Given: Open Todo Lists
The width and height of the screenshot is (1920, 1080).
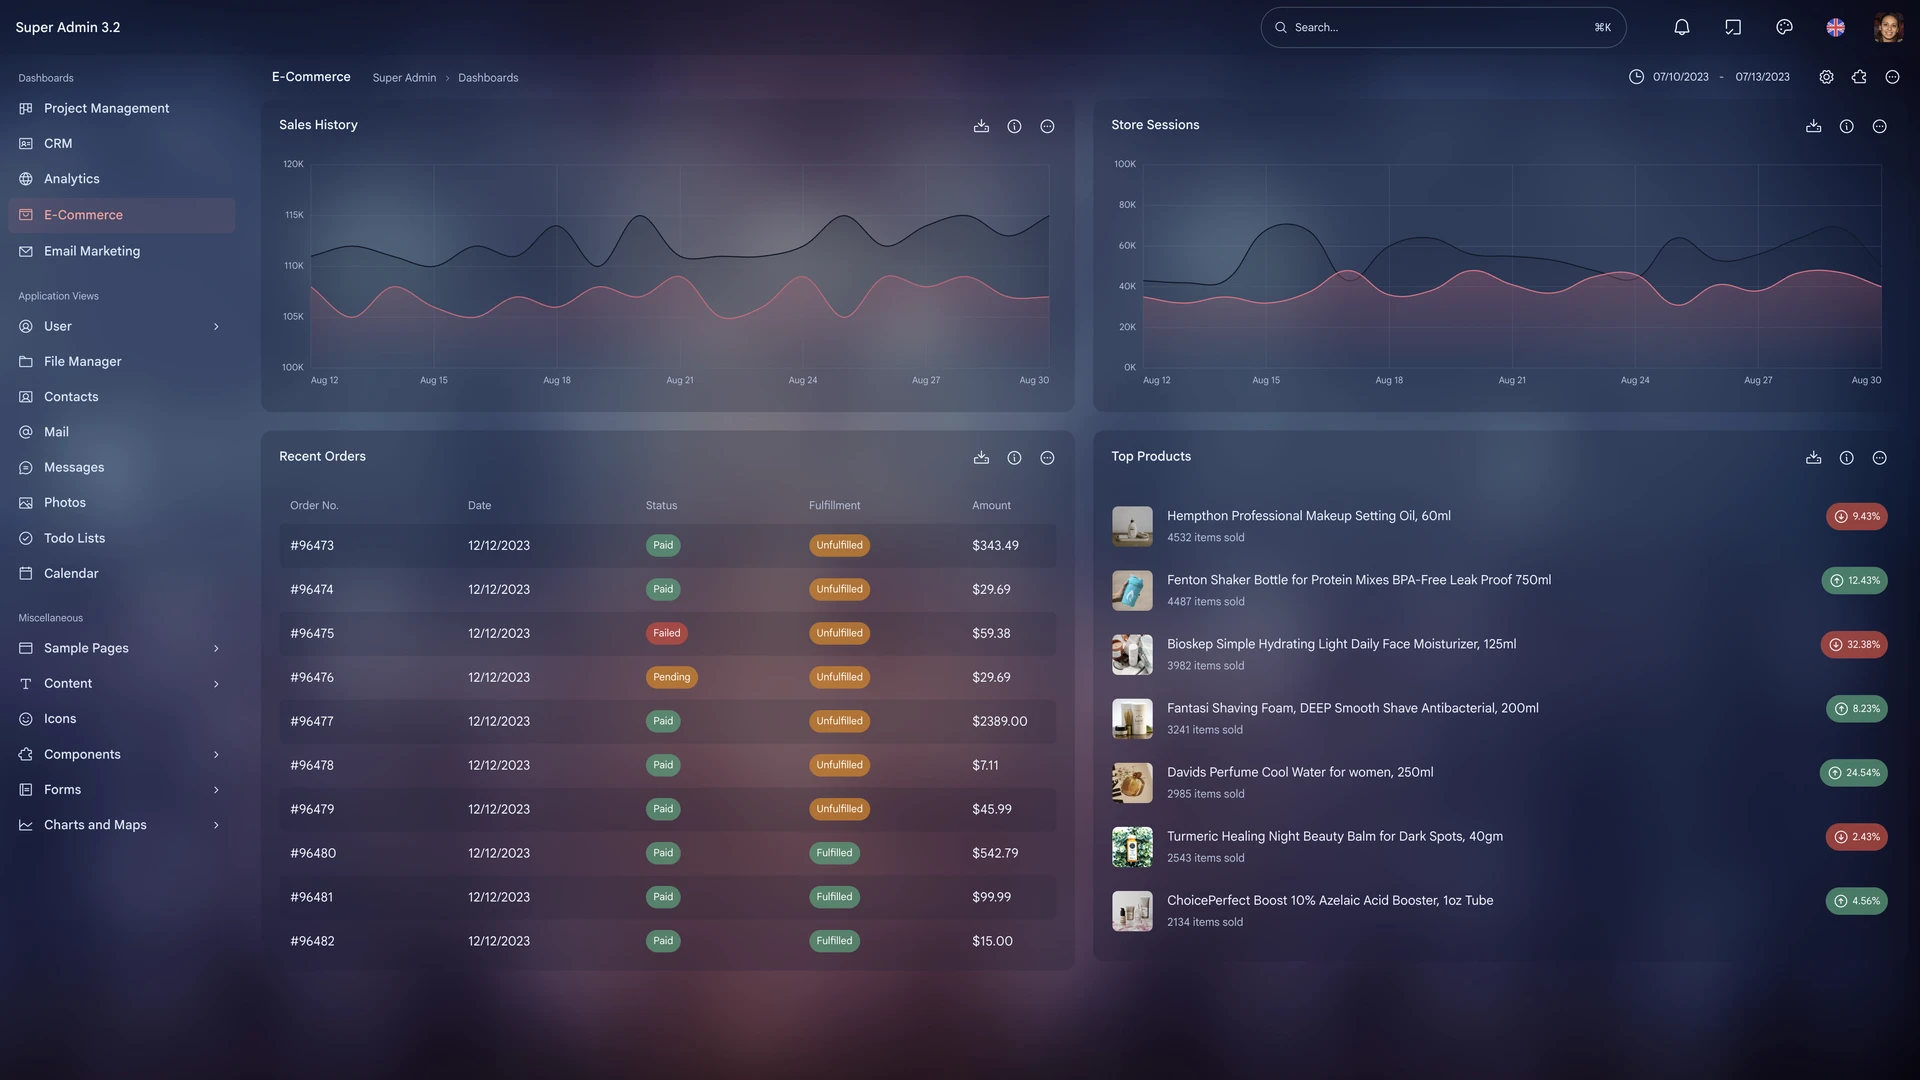Looking at the screenshot, I should pyautogui.click(x=122, y=538).
